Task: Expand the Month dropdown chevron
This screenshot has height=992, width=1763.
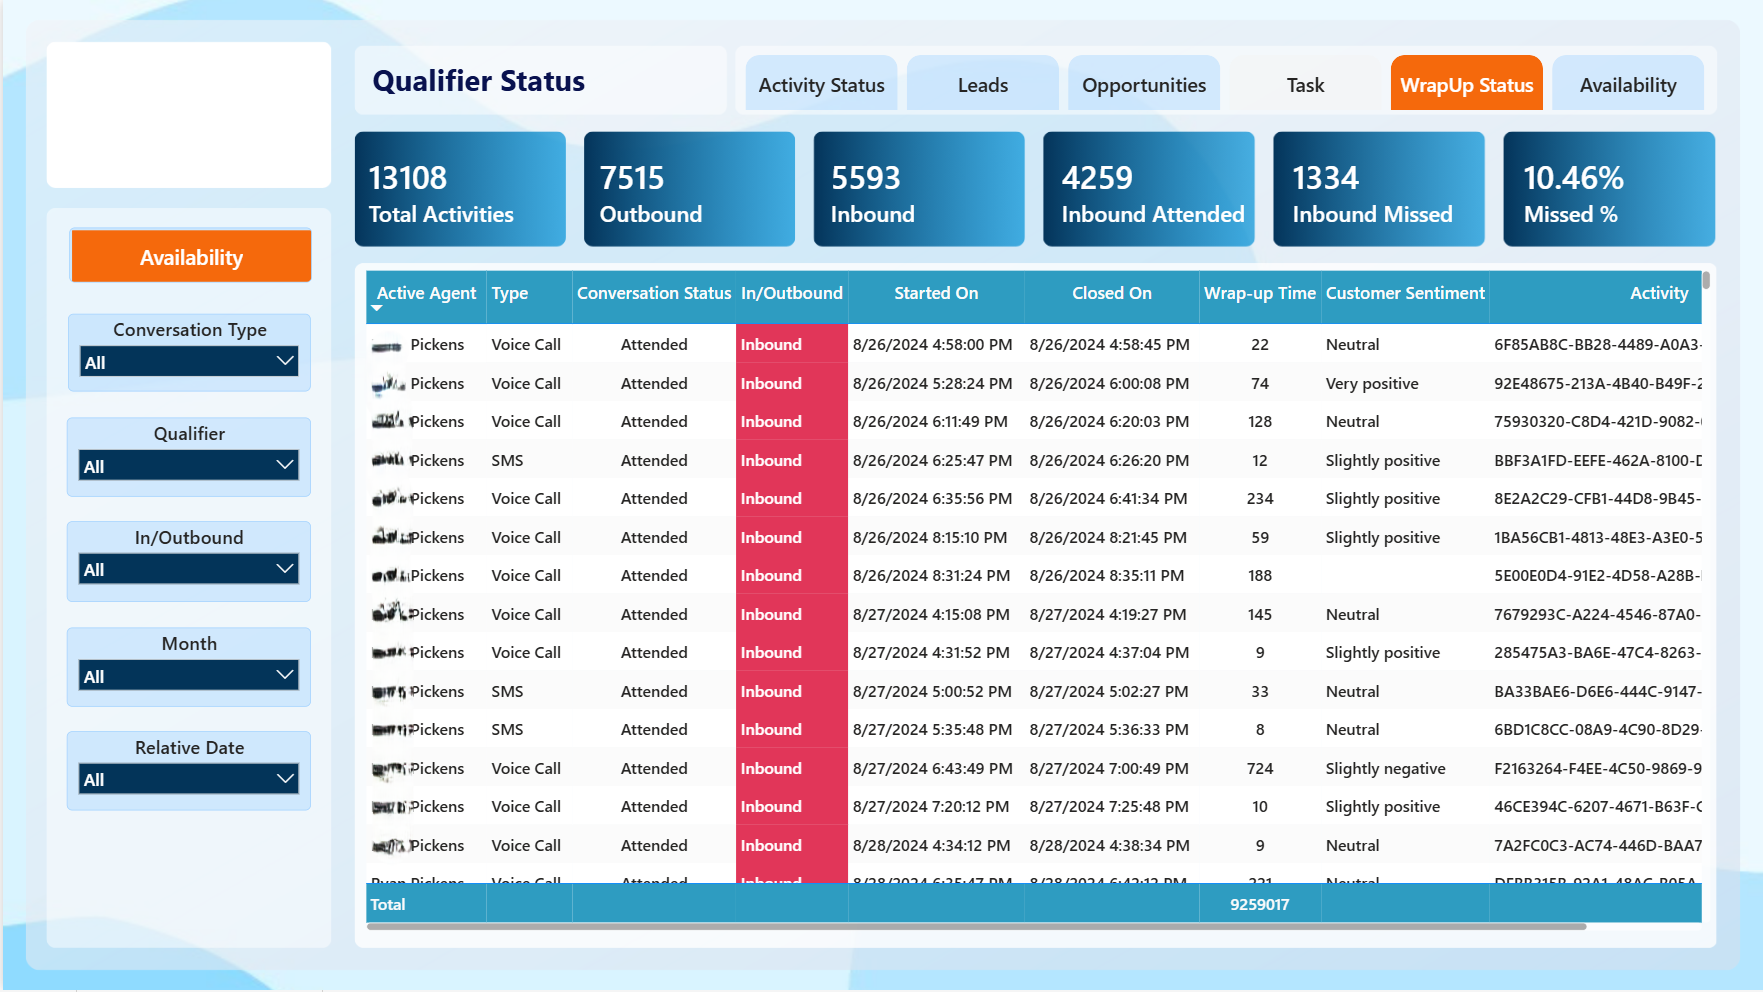Action: point(285,675)
